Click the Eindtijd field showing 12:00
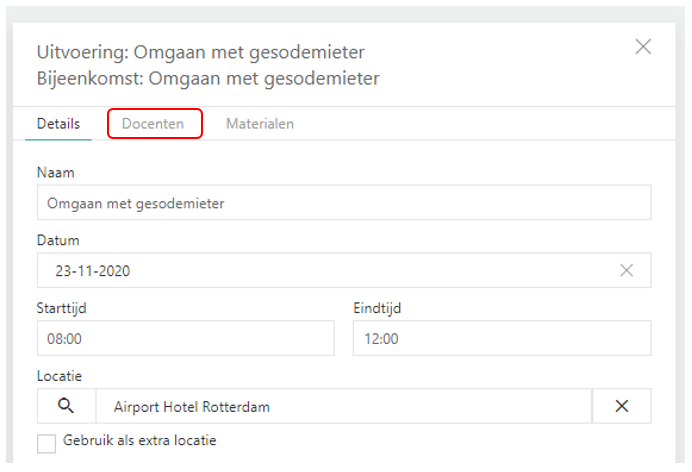This screenshot has height=472, width=692. (x=501, y=338)
